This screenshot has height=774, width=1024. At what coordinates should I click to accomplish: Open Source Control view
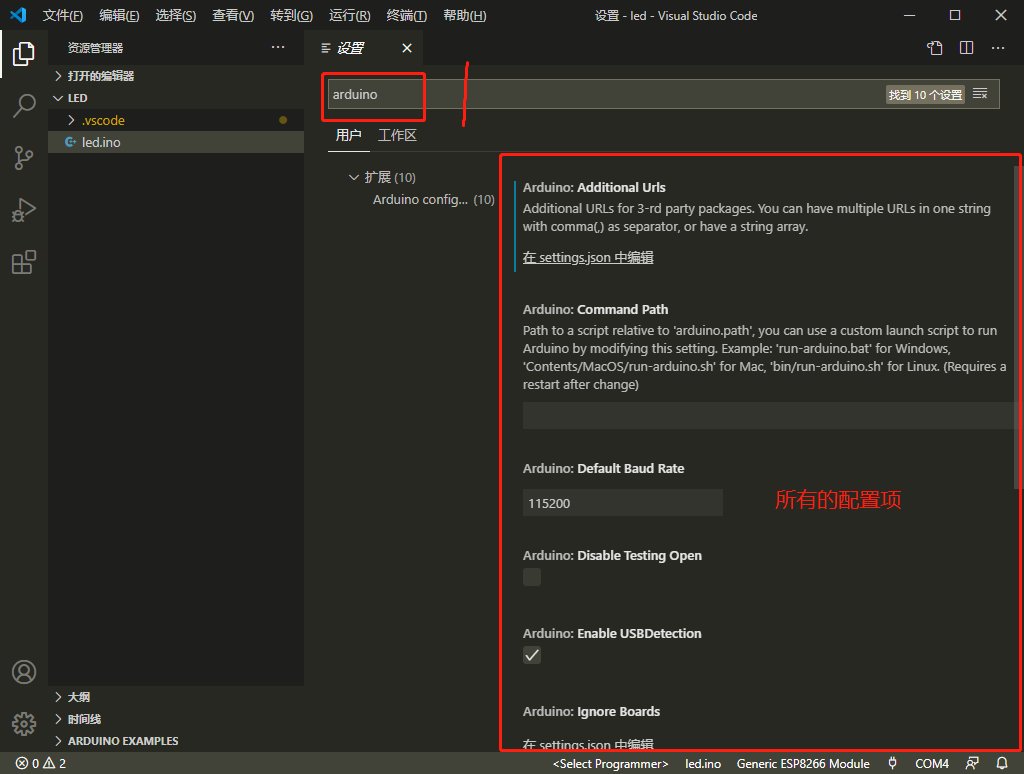point(24,157)
